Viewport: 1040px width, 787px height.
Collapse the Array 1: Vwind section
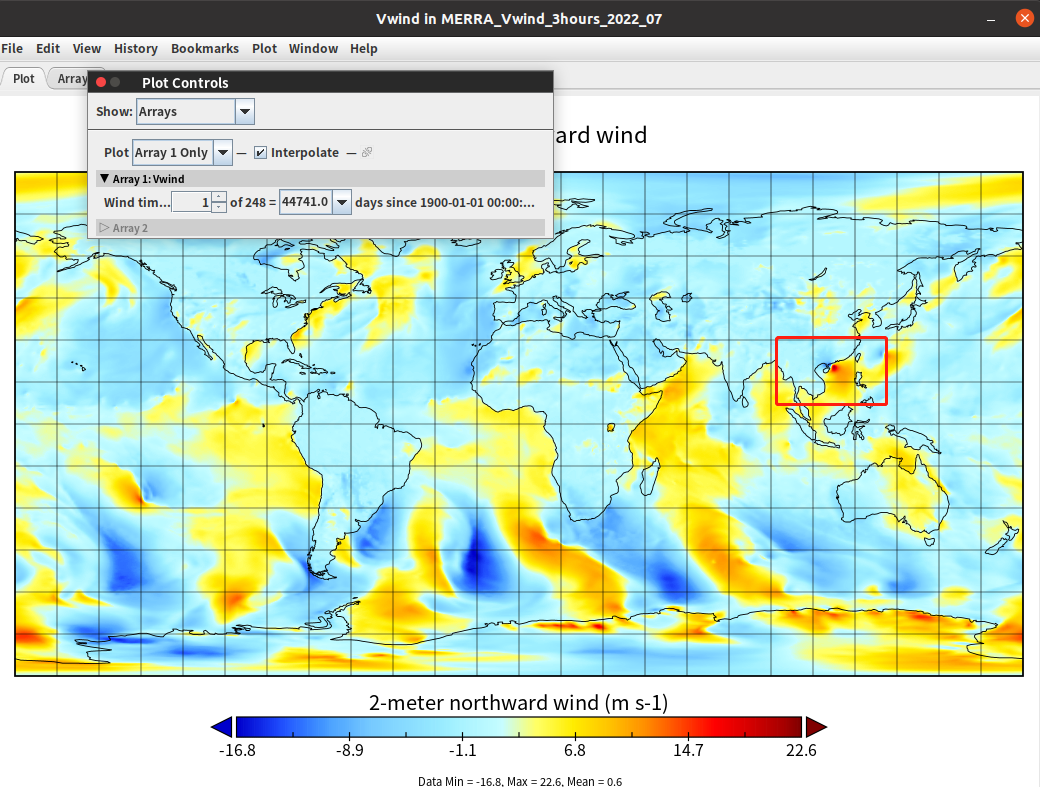pos(104,179)
